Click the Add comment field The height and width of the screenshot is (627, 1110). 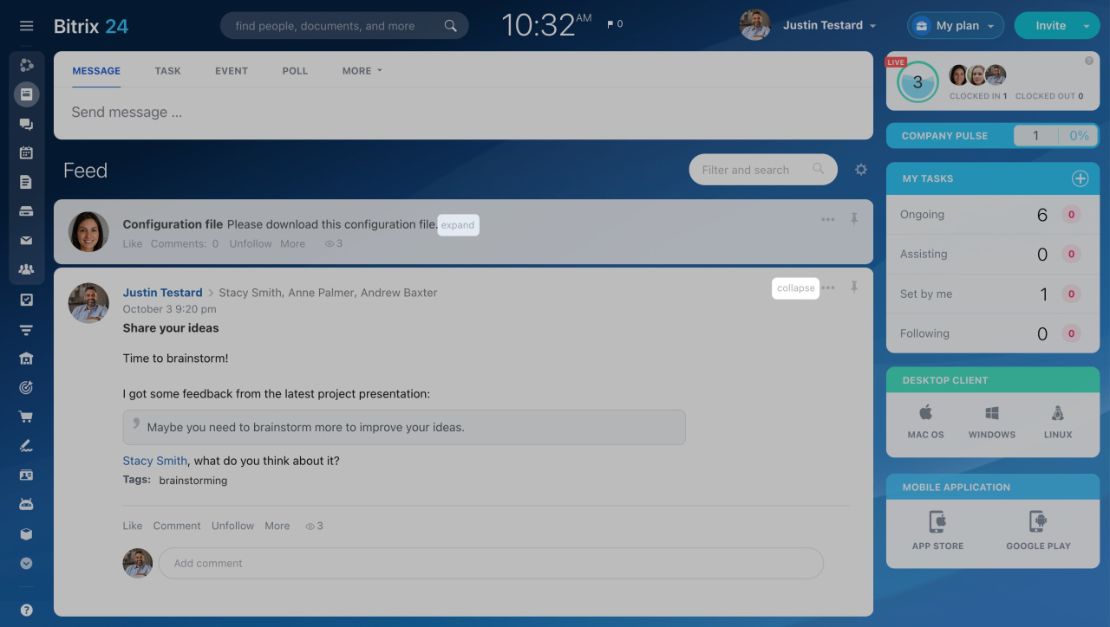(x=491, y=563)
